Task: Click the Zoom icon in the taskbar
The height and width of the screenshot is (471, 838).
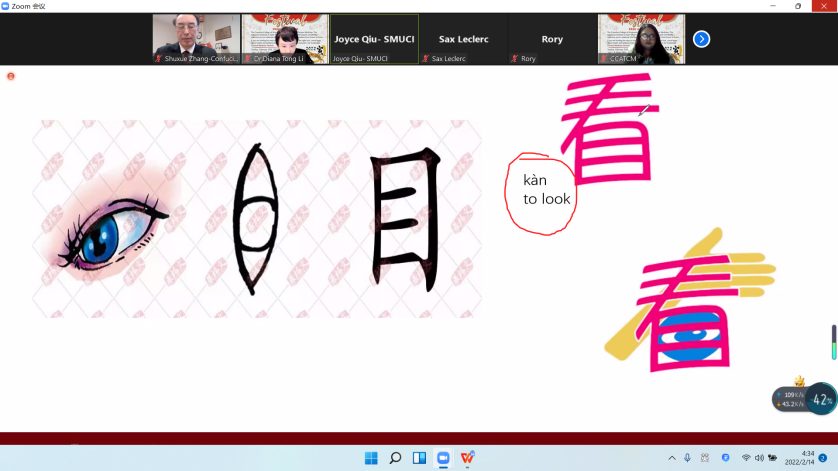Action: pos(443,458)
